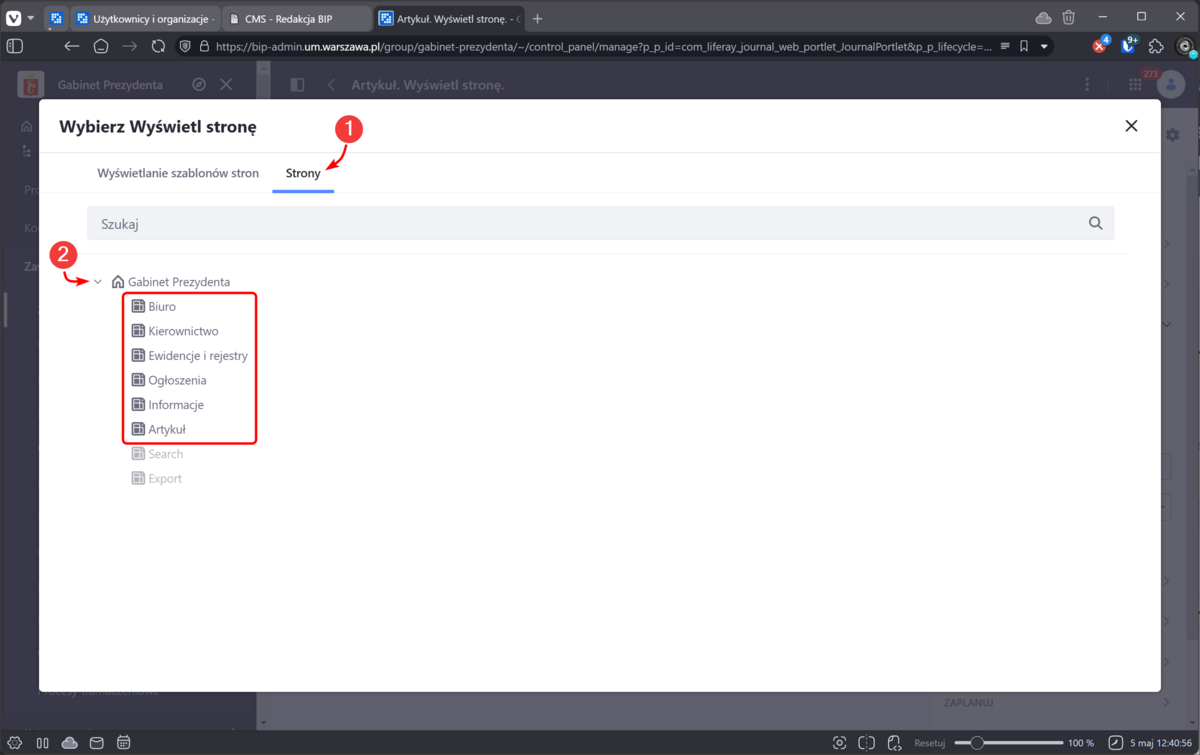
Task: Click the Ogłoszenia page icon
Action: (x=139, y=381)
